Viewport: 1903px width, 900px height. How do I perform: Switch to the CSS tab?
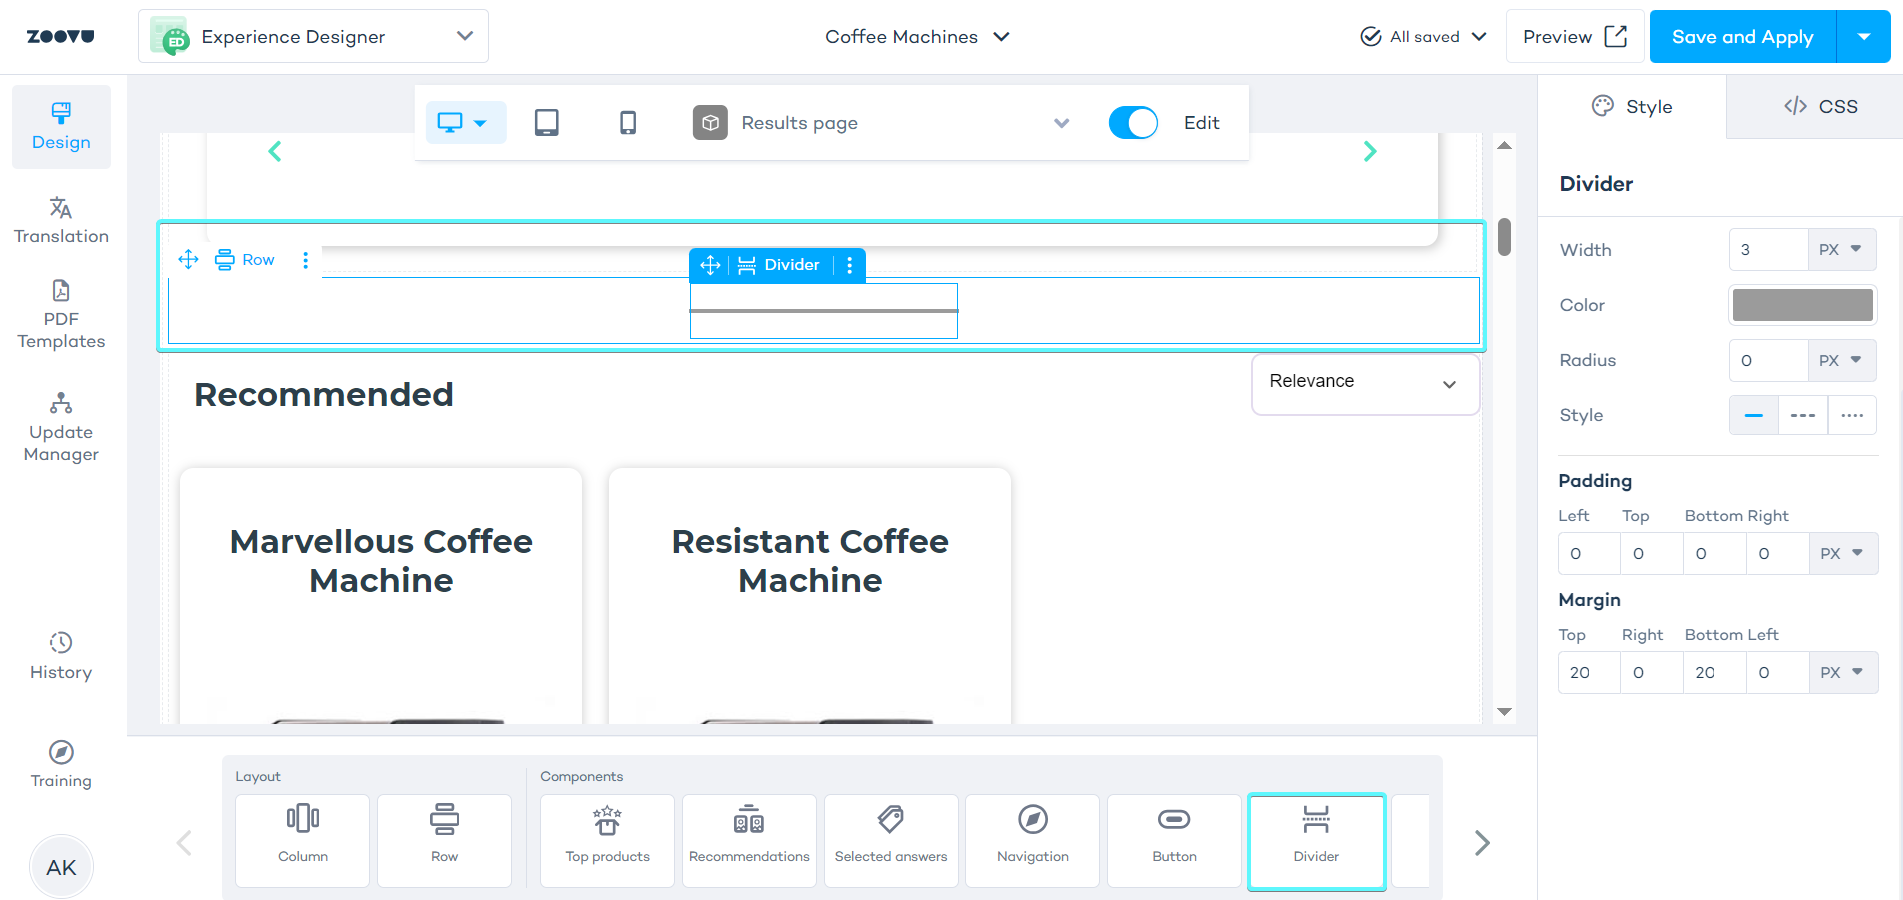click(1820, 107)
